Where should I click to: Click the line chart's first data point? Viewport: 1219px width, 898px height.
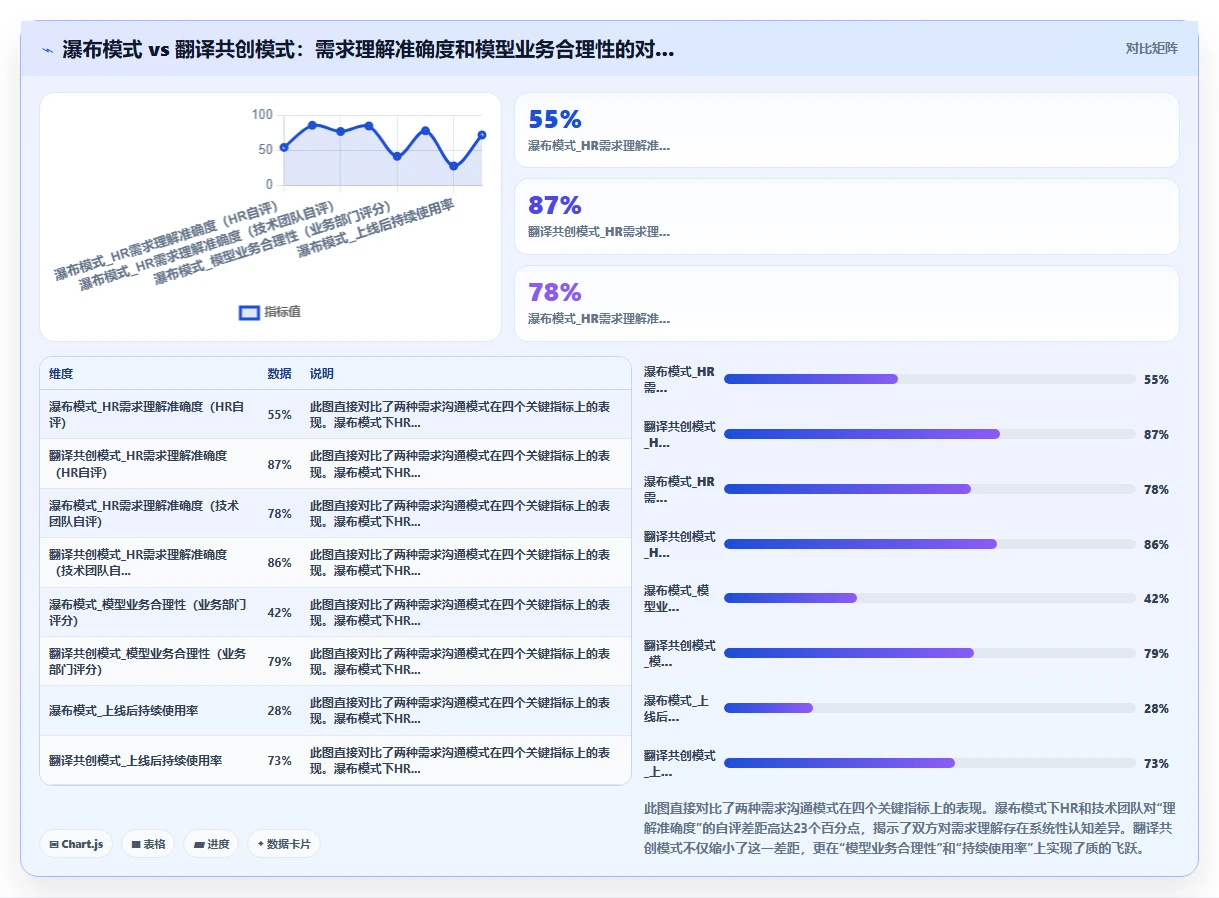[x=284, y=147]
